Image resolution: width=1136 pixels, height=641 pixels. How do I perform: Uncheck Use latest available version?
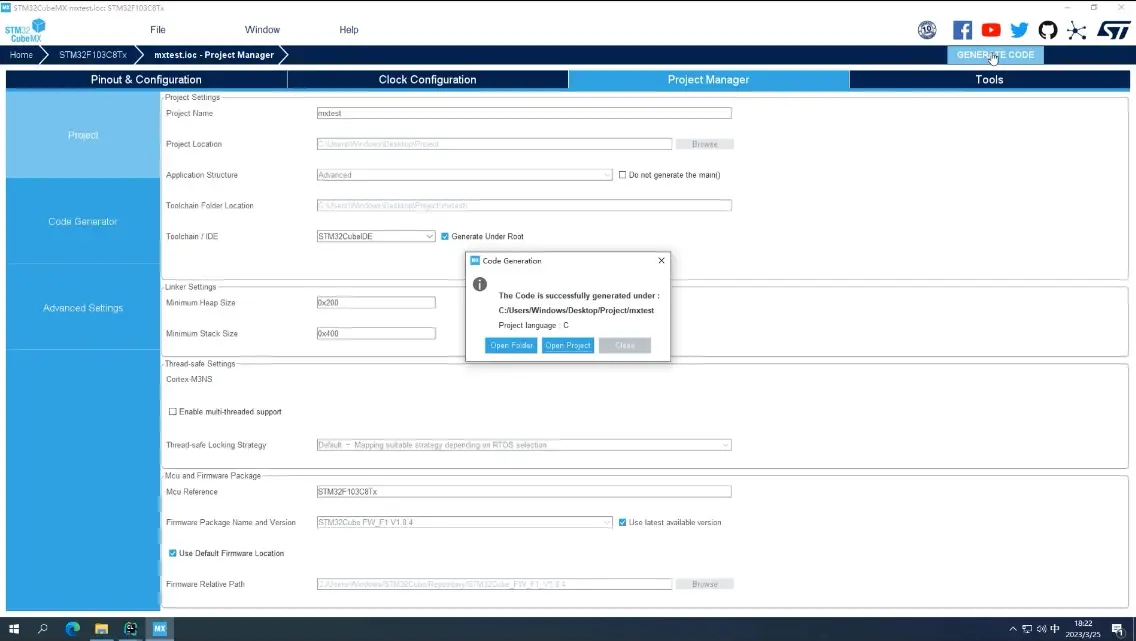(x=622, y=522)
